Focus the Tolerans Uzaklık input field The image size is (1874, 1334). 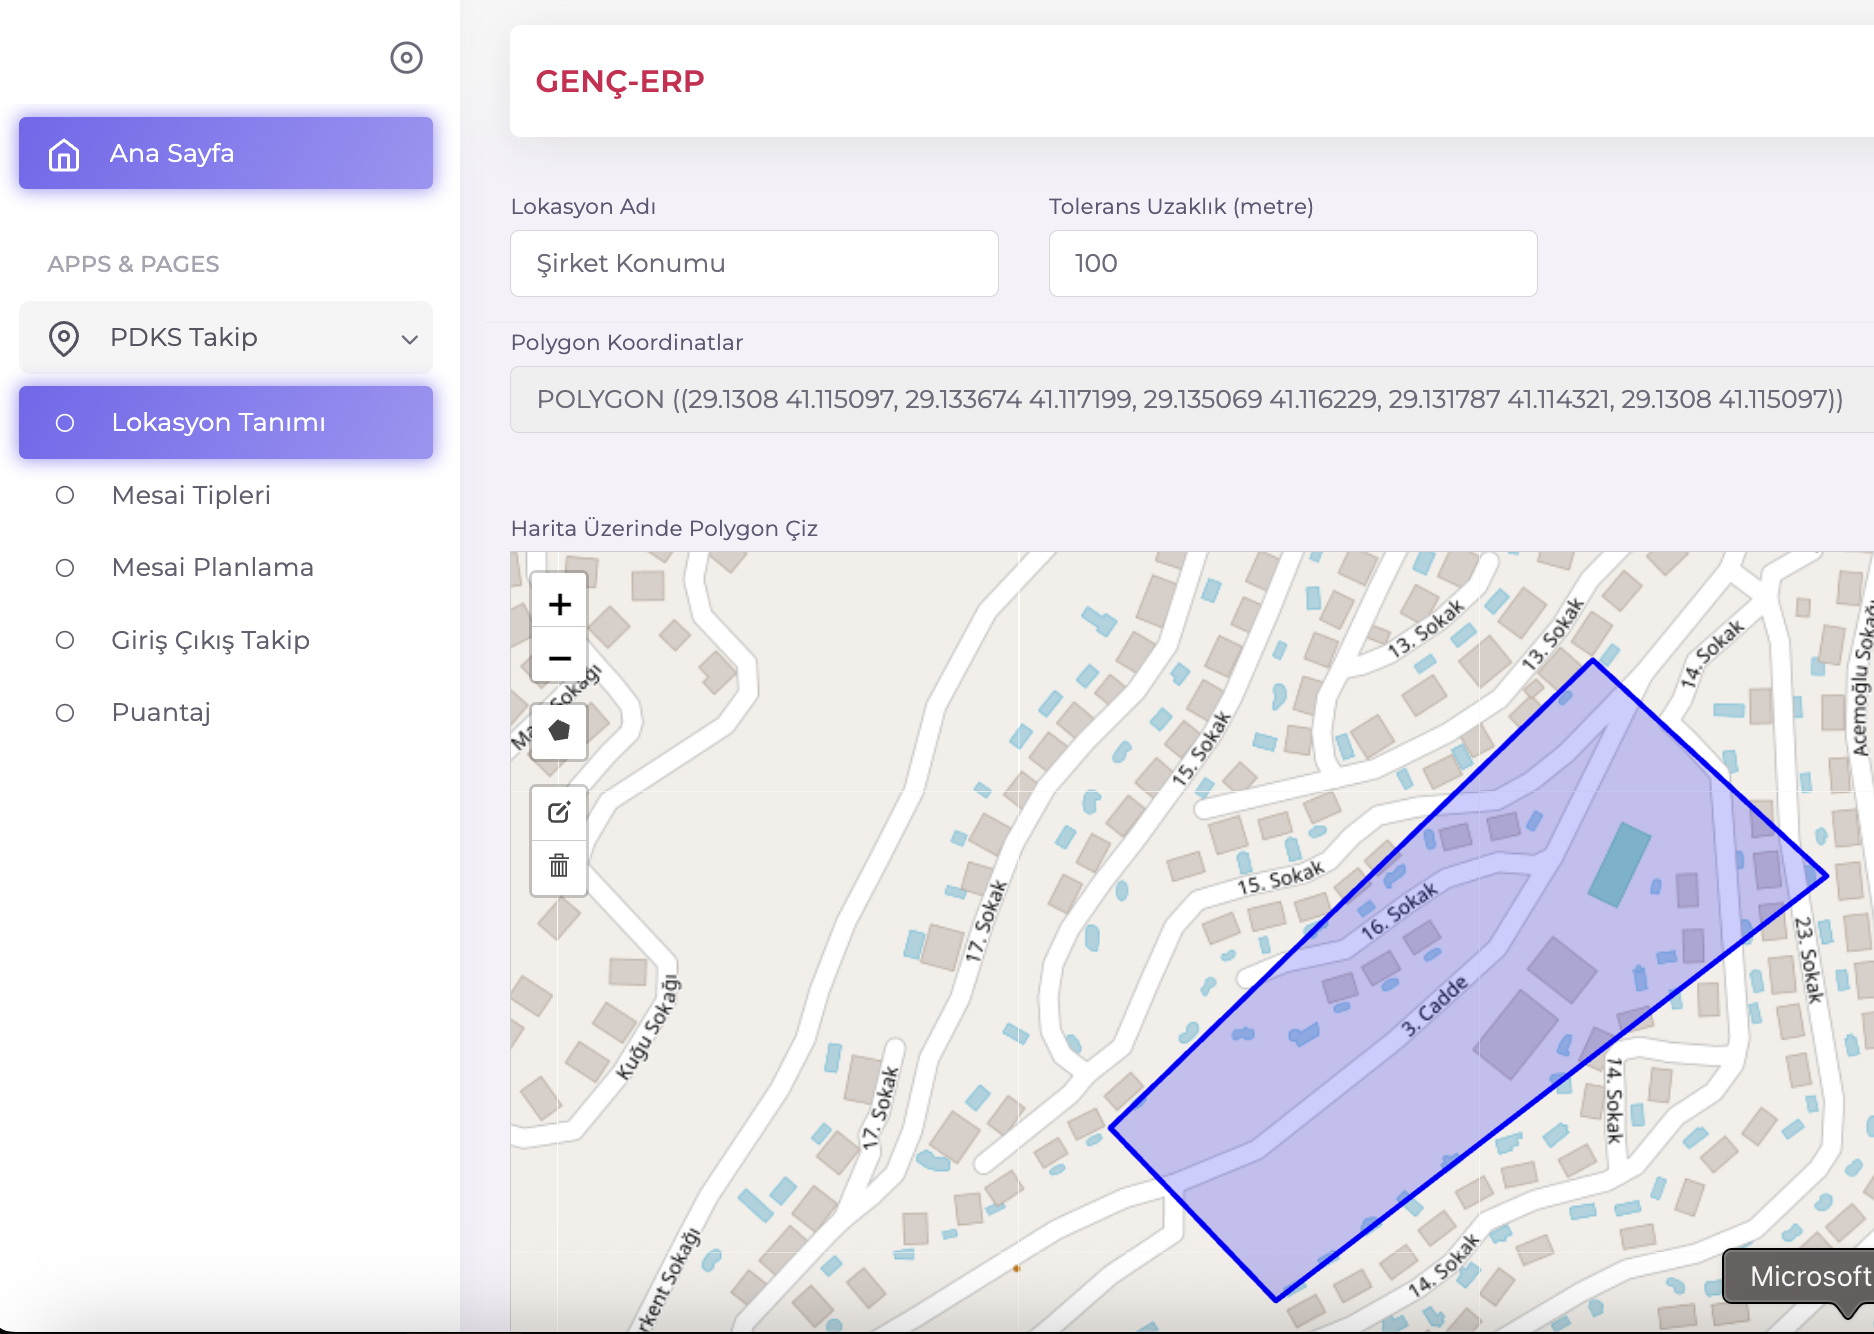(1292, 263)
